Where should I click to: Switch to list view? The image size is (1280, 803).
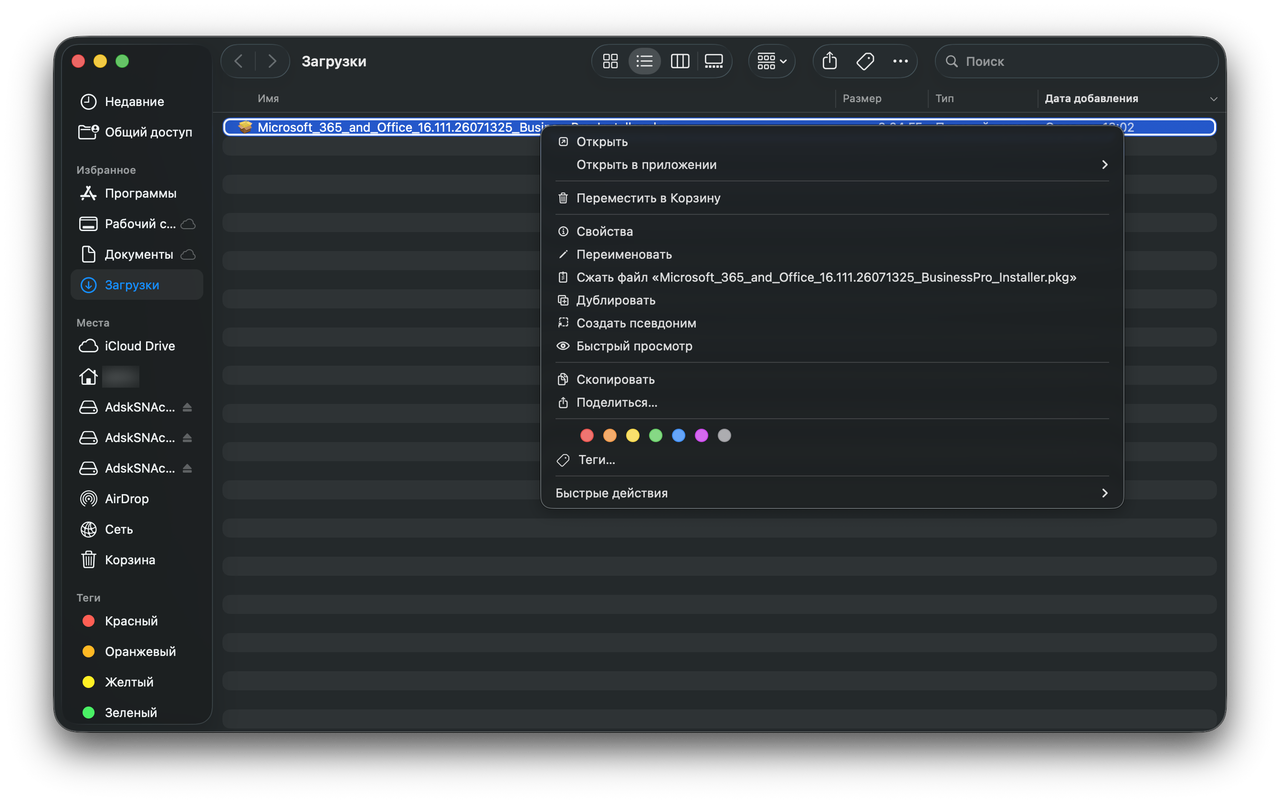[x=645, y=61]
